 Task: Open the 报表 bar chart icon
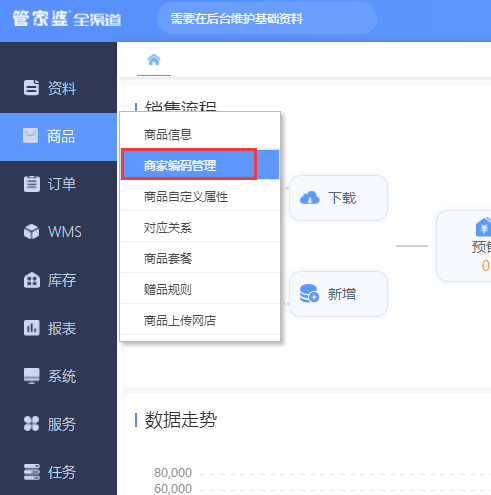(32, 328)
